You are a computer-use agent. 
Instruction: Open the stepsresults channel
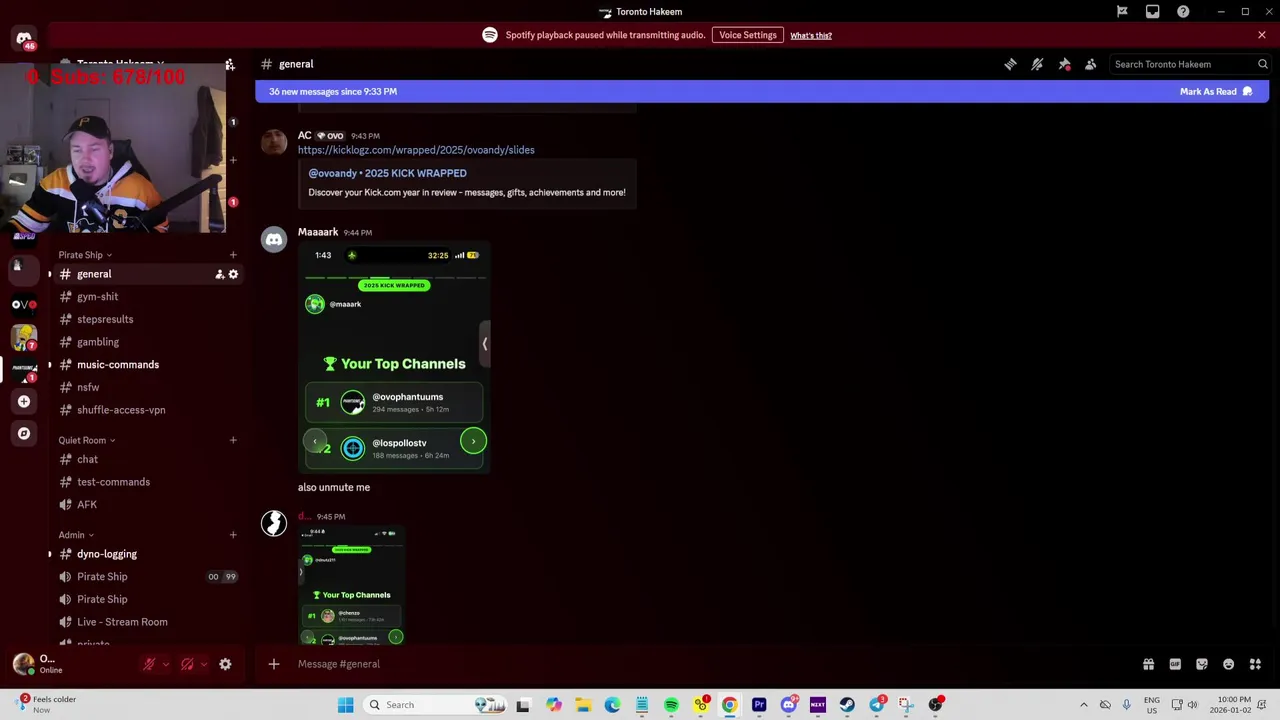(148, 319)
